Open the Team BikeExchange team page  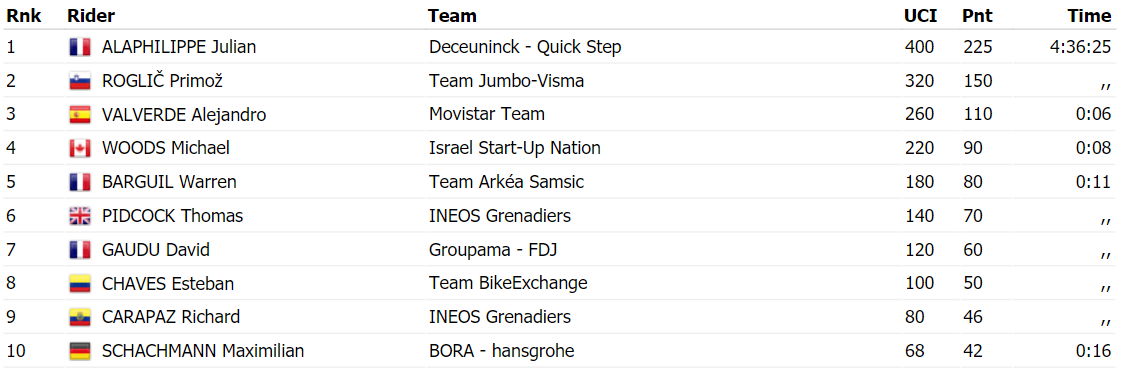(x=508, y=283)
